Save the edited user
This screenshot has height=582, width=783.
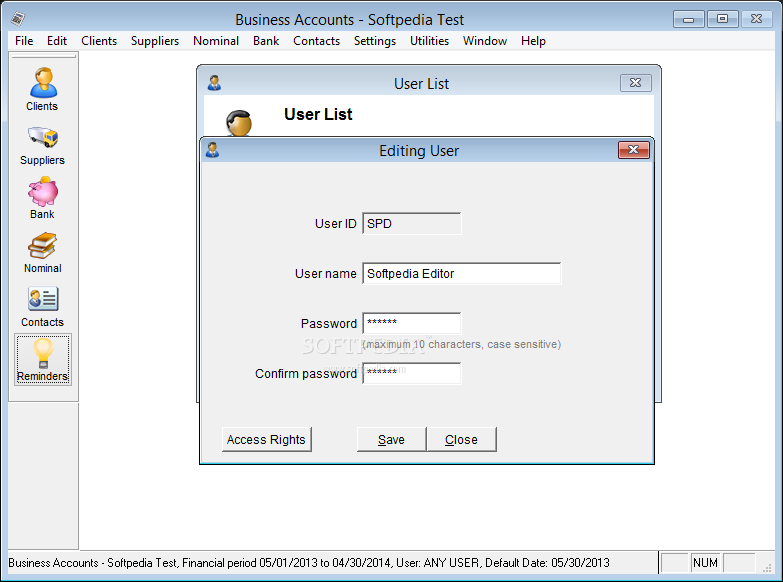391,440
